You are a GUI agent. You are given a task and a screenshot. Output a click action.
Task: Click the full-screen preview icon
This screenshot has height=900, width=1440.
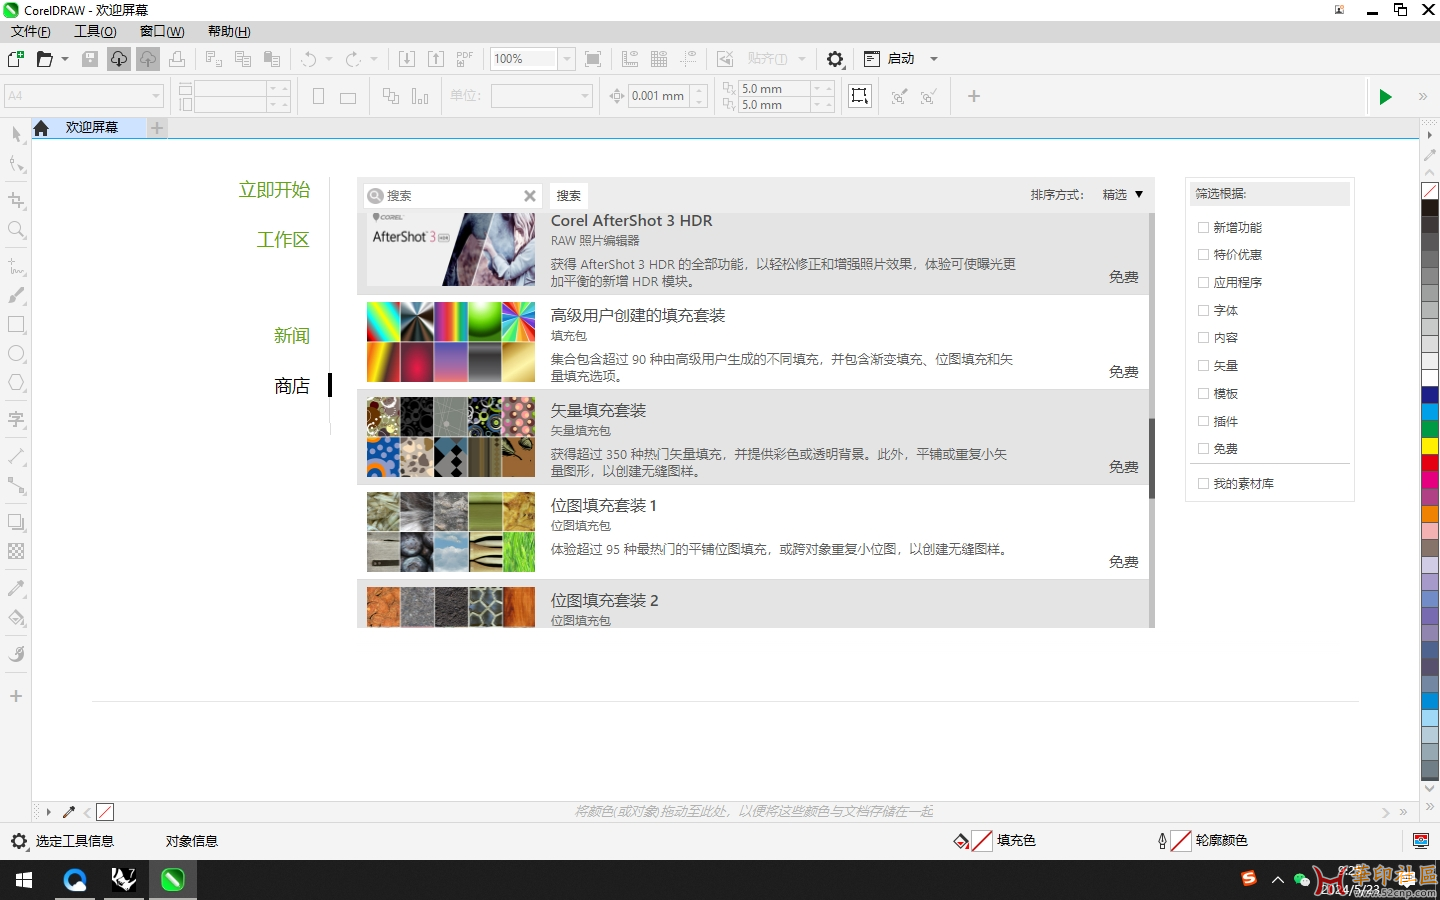point(593,59)
